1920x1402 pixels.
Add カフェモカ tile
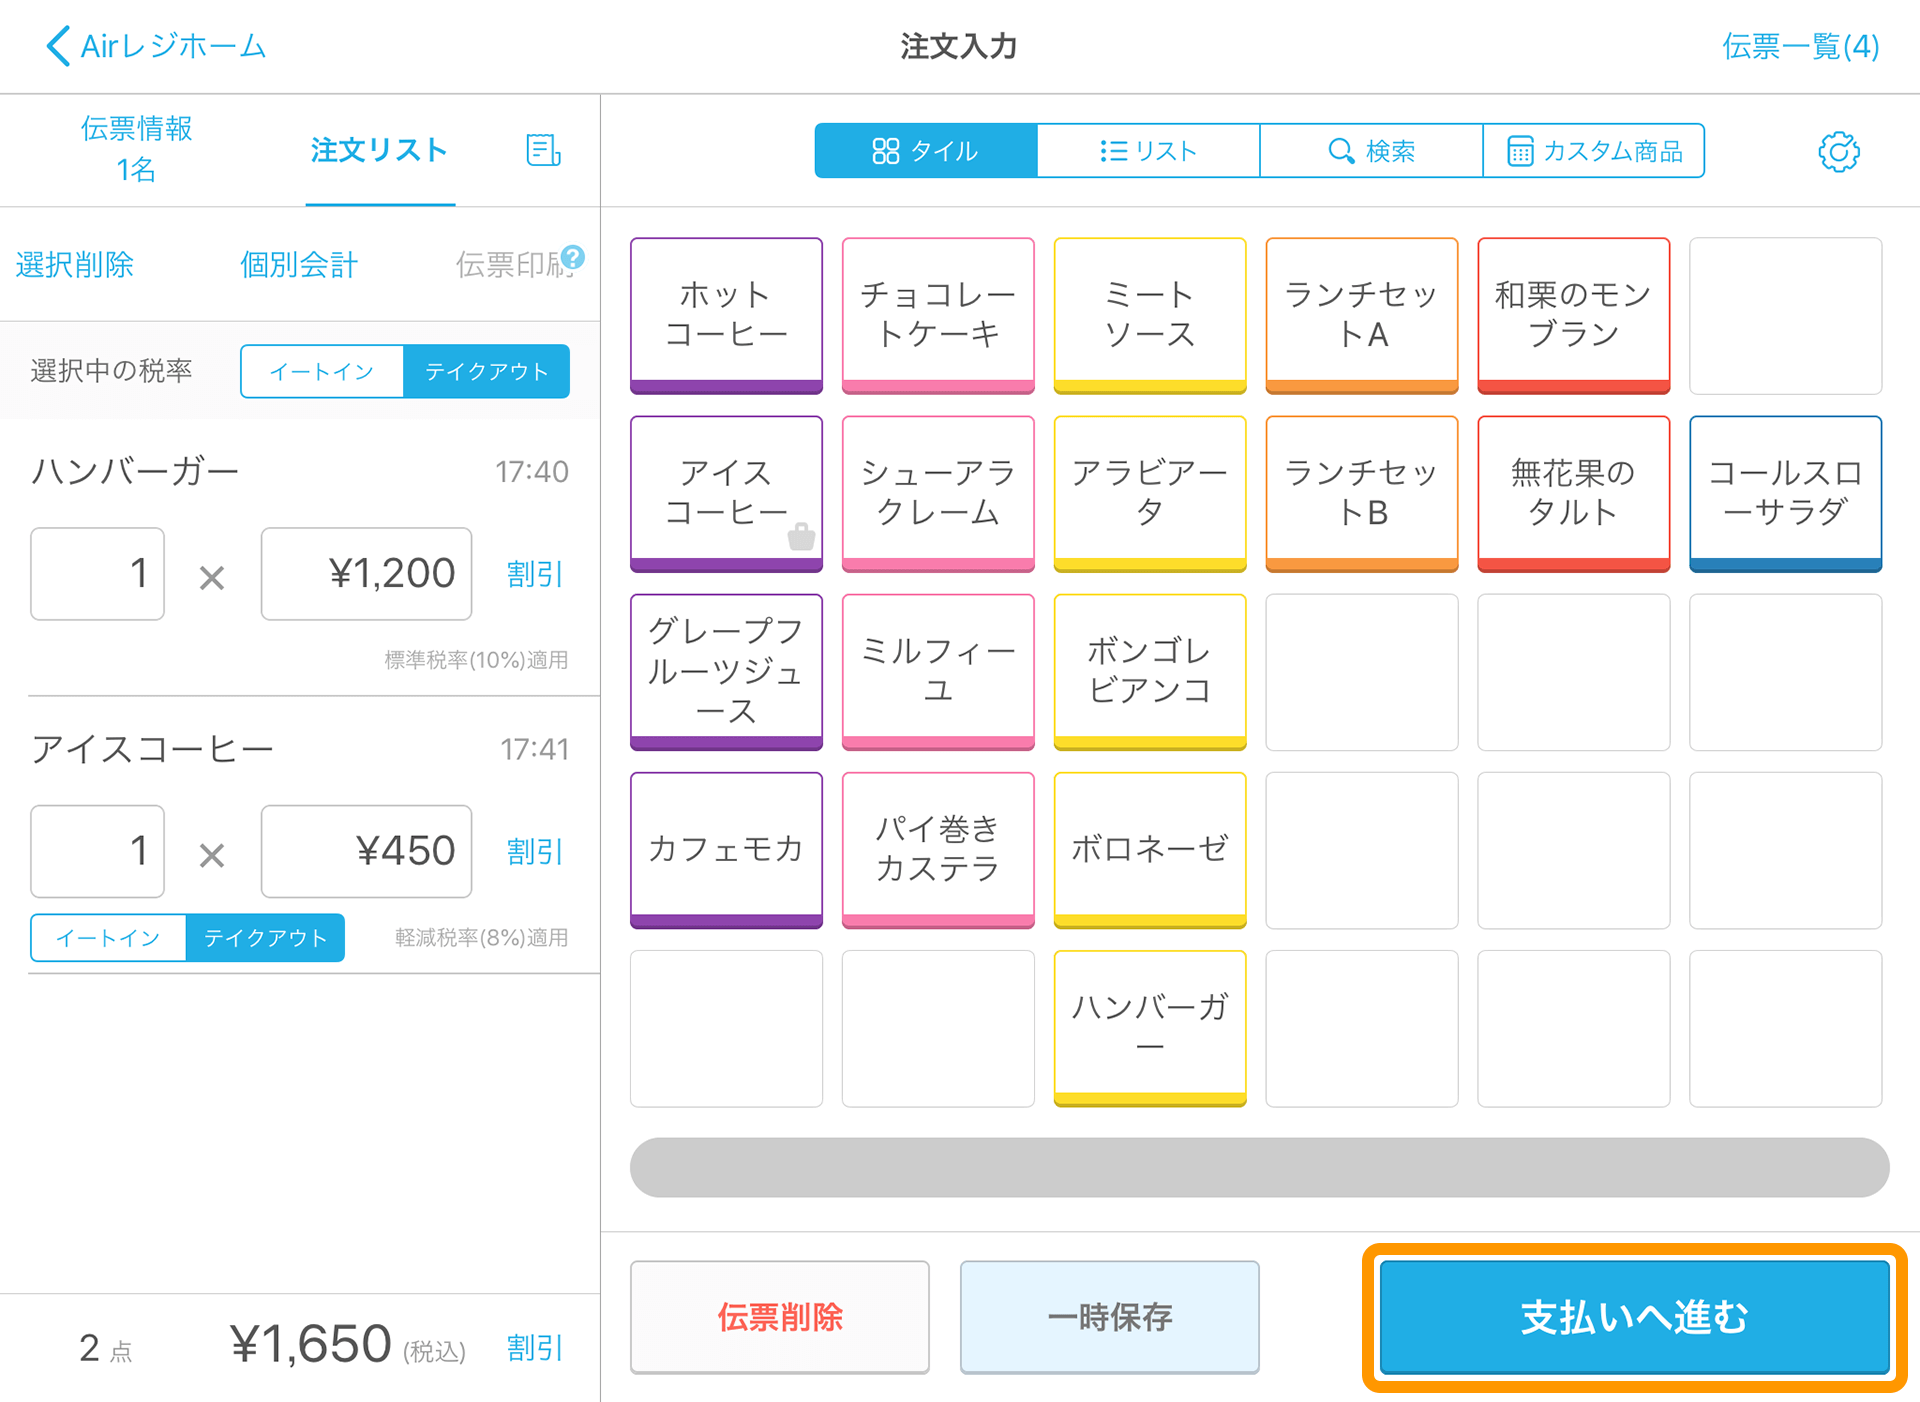[x=727, y=850]
